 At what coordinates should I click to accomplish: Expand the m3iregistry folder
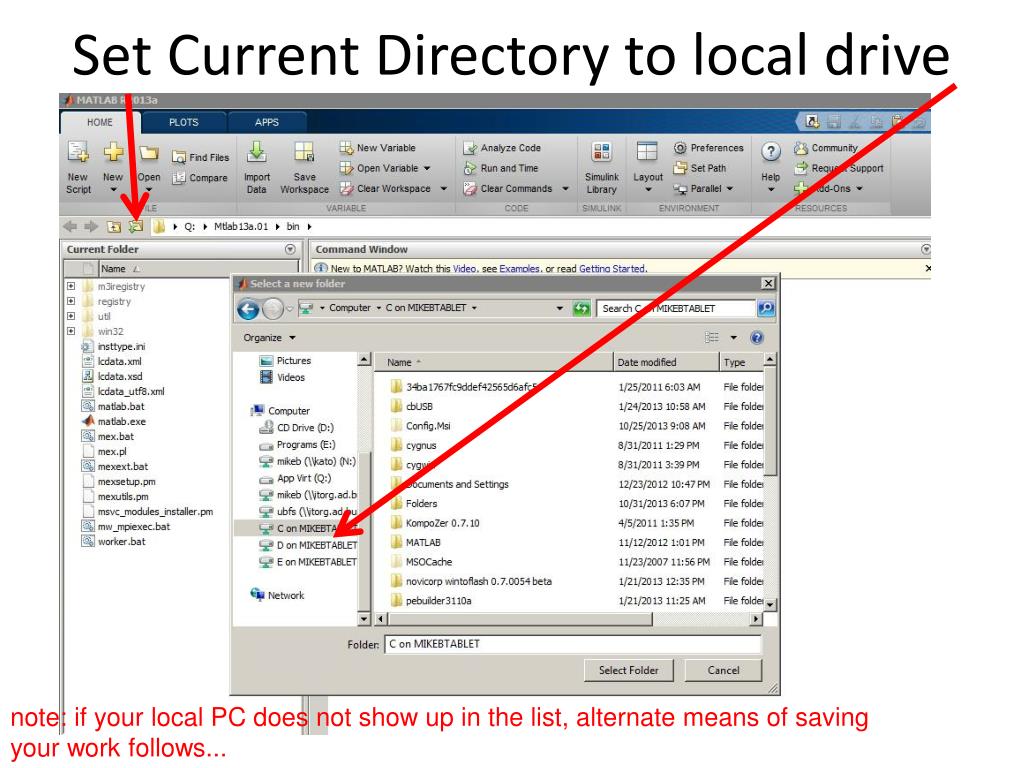click(71, 286)
